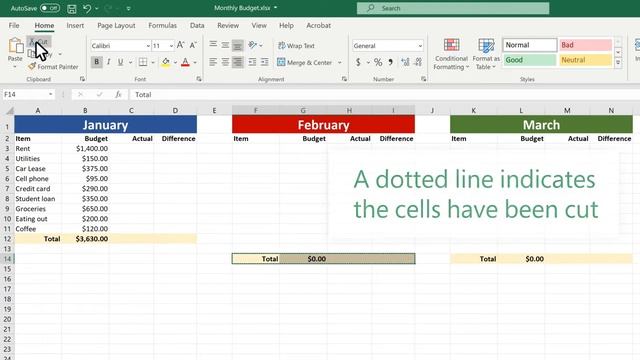Screen dimensions: 640x360
Task: Open Name Box dropdown arrow
Action: pyautogui.click(x=51, y=94)
